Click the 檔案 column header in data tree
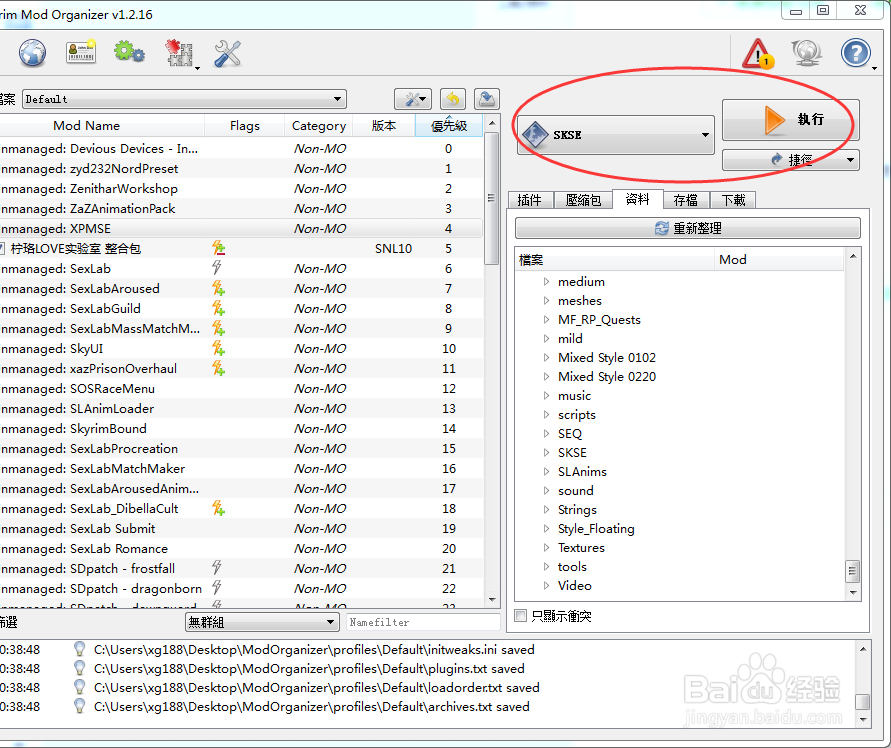This screenshot has height=748, width=891. point(615,260)
